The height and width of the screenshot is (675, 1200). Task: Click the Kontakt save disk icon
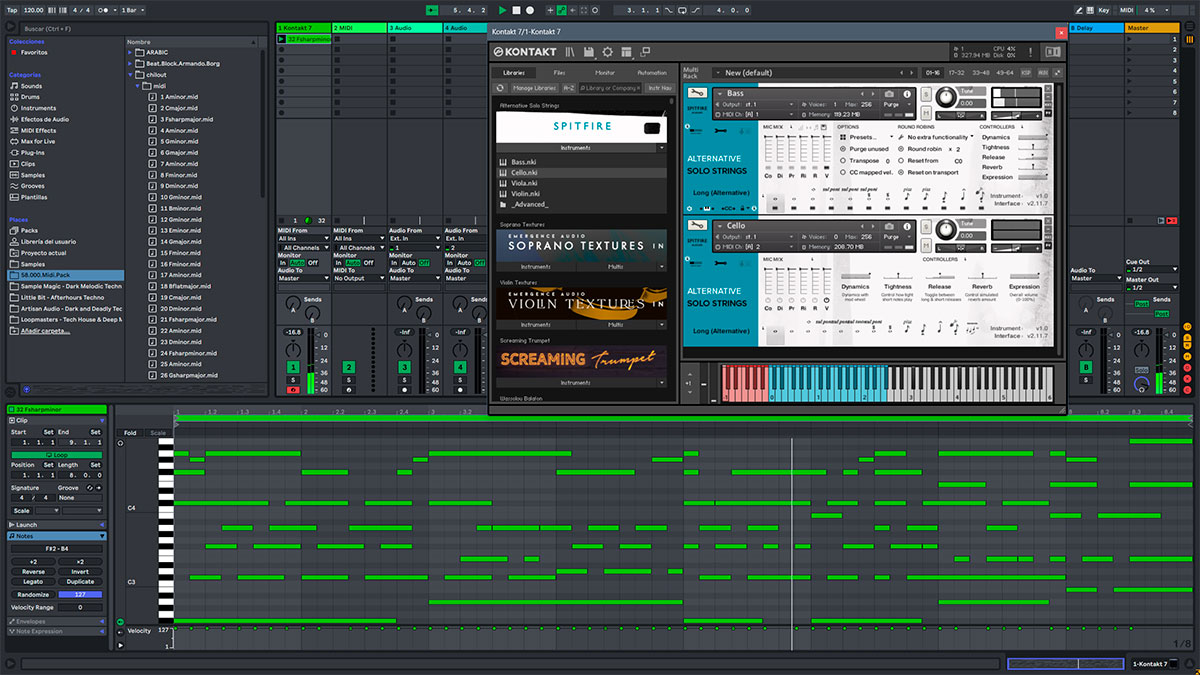(589, 51)
